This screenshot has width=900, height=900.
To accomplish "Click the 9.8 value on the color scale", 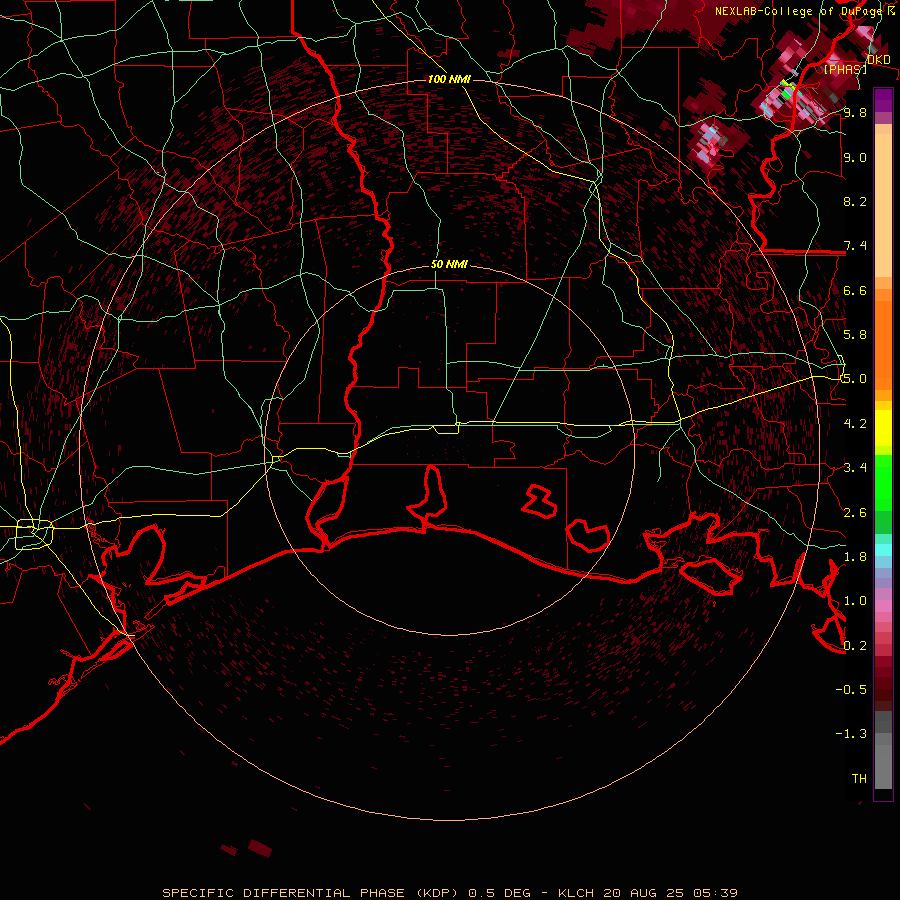I will pyautogui.click(x=855, y=112).
